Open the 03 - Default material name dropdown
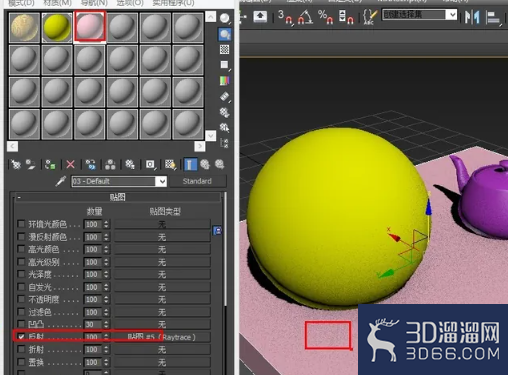 click(x=162, y=181)
